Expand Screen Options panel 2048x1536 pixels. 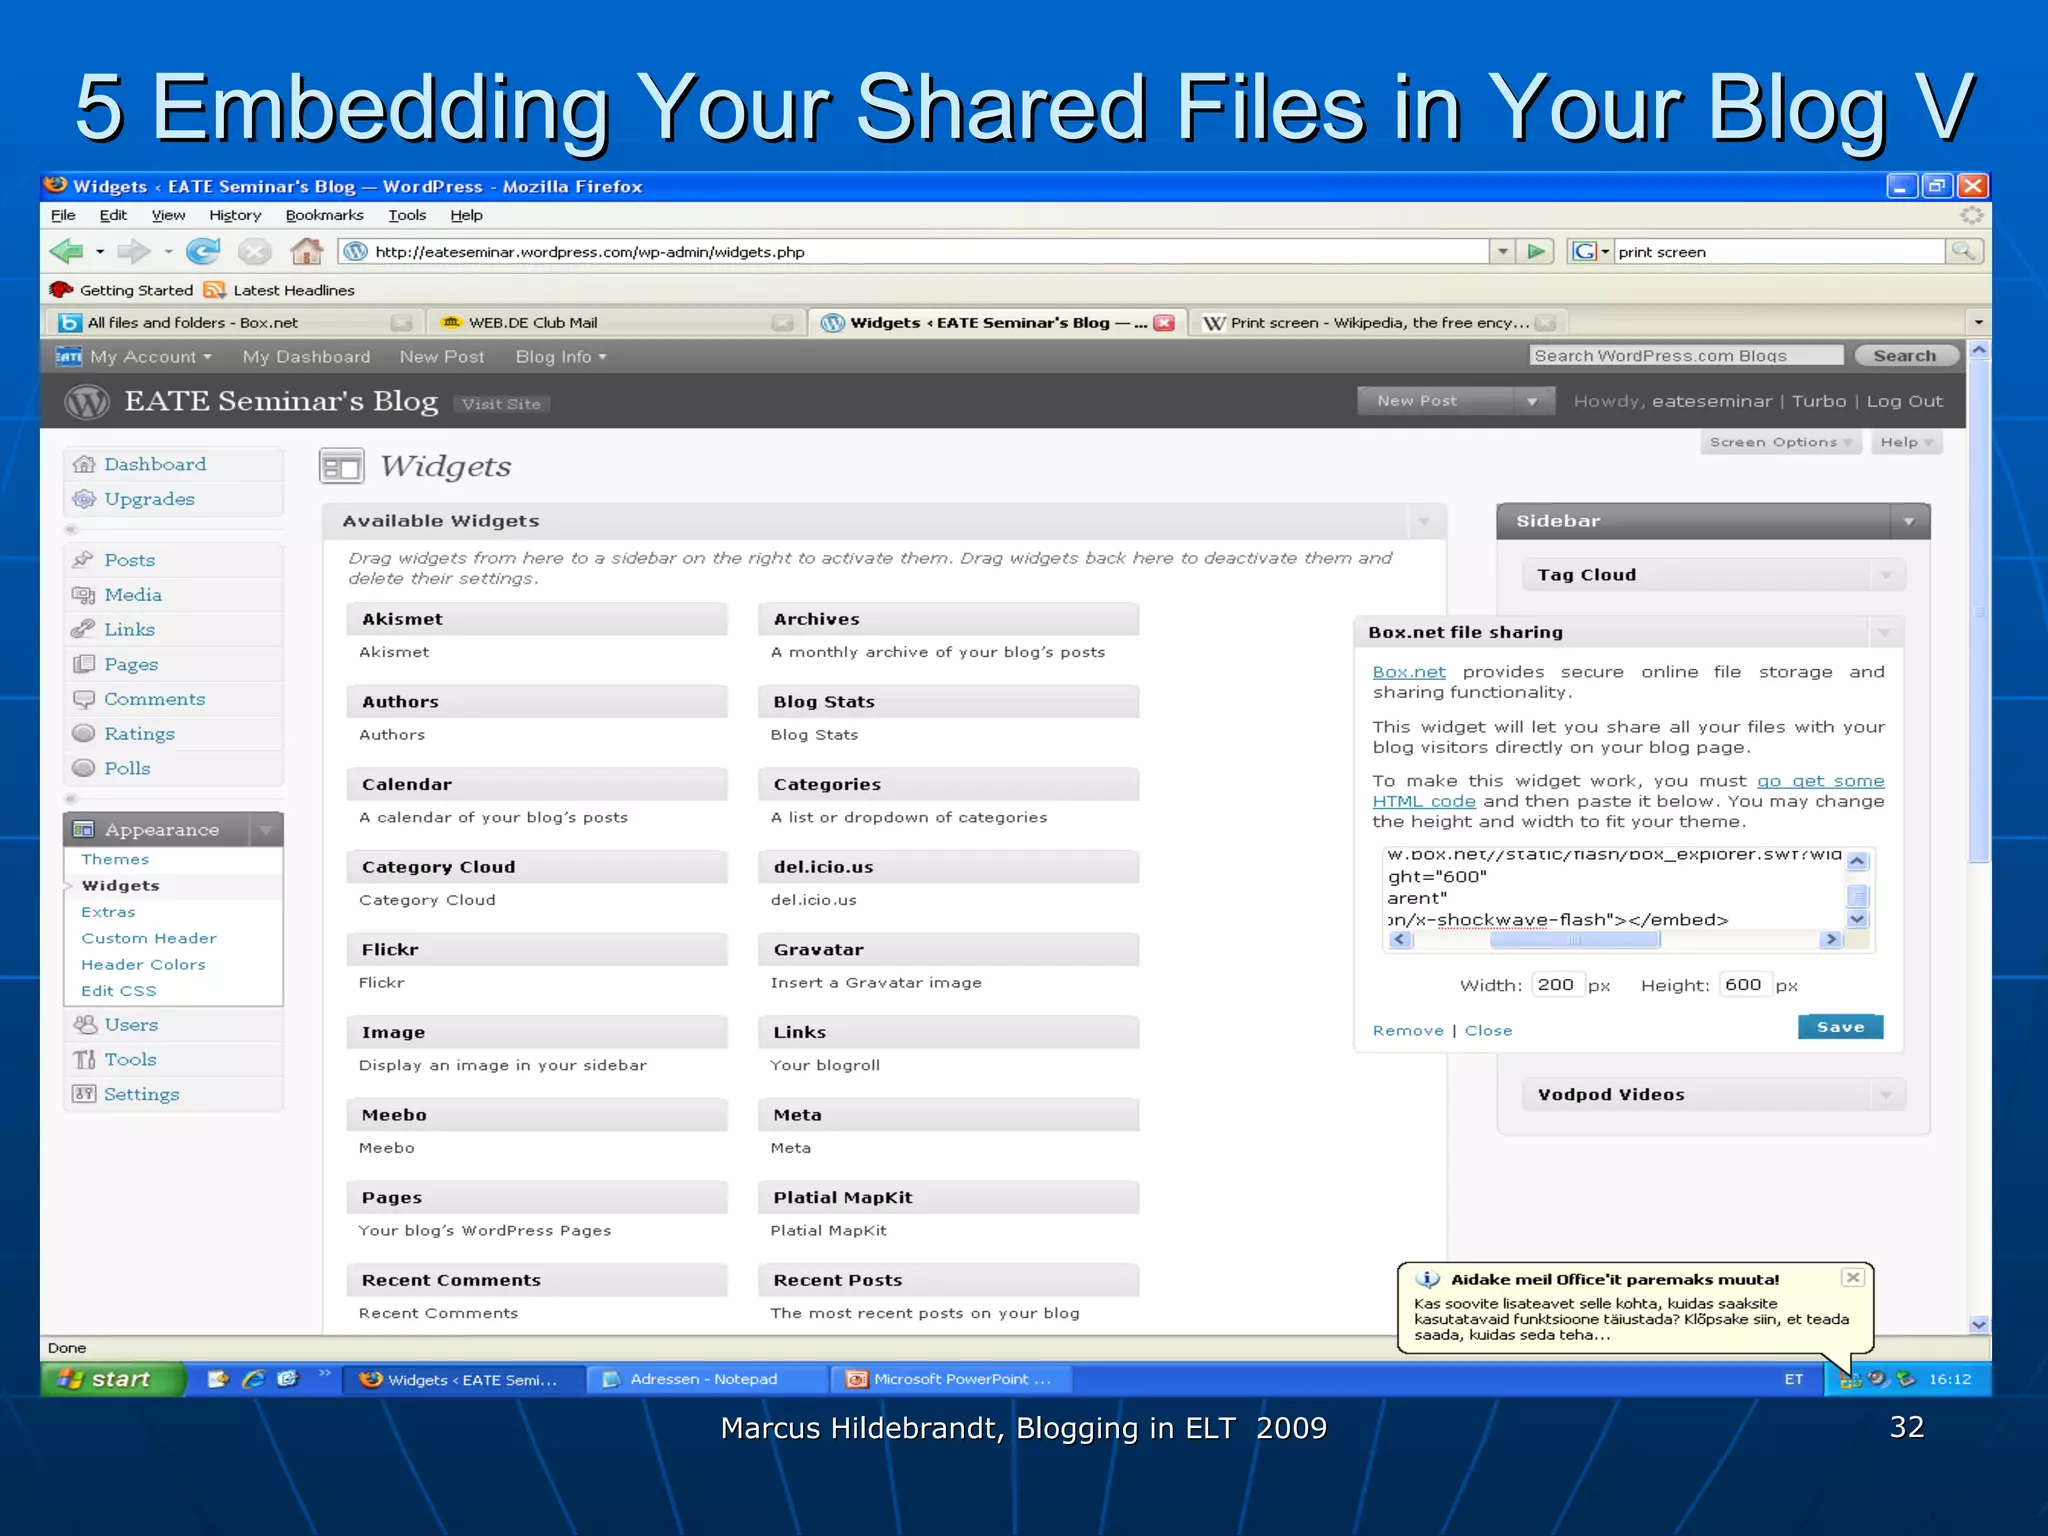(1781, 442)
